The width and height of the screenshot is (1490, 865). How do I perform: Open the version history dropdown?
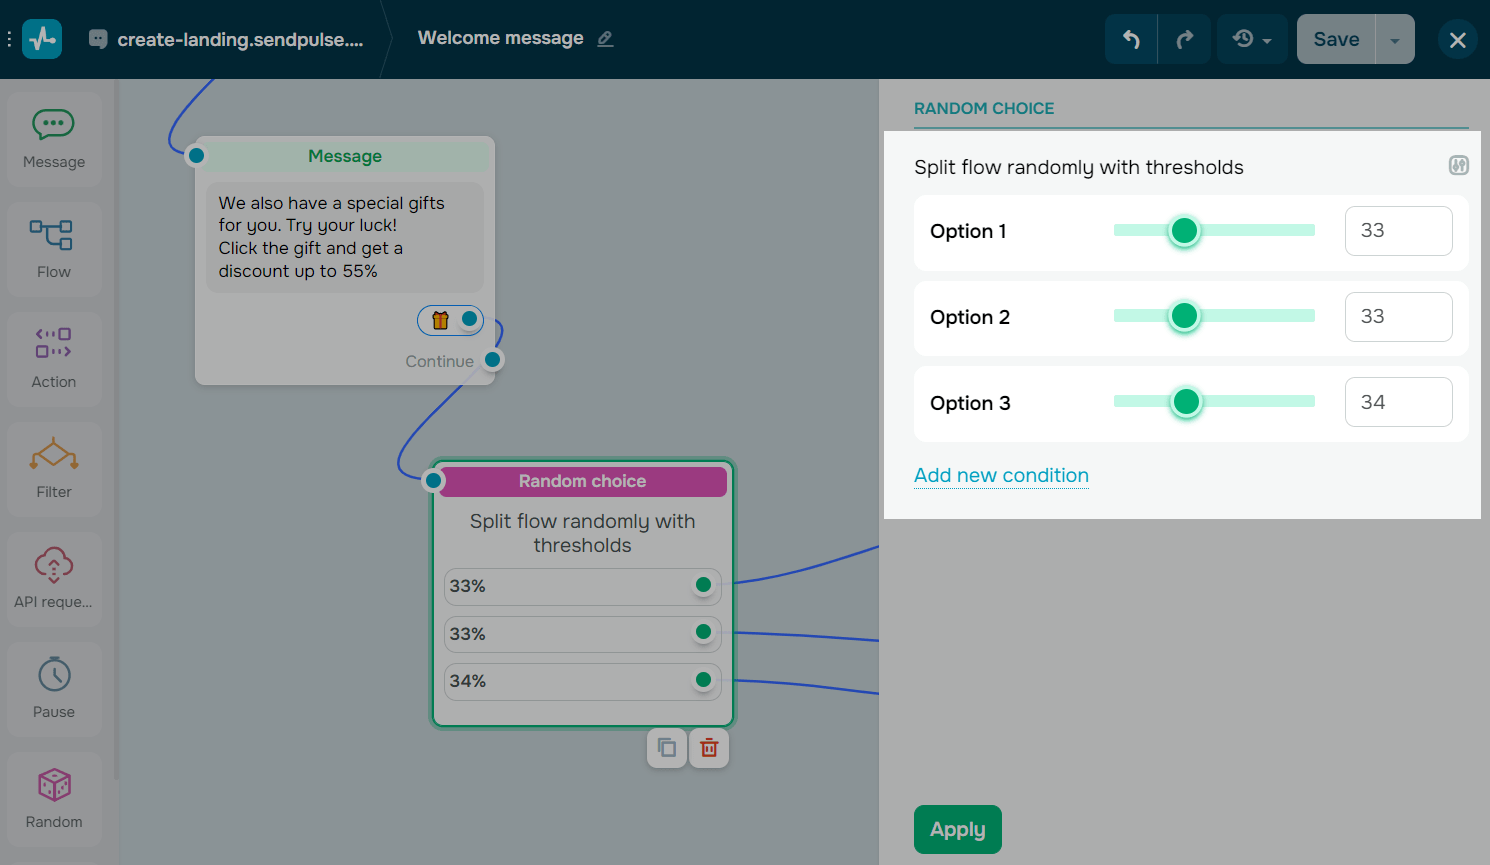[x=1252, y=38]
